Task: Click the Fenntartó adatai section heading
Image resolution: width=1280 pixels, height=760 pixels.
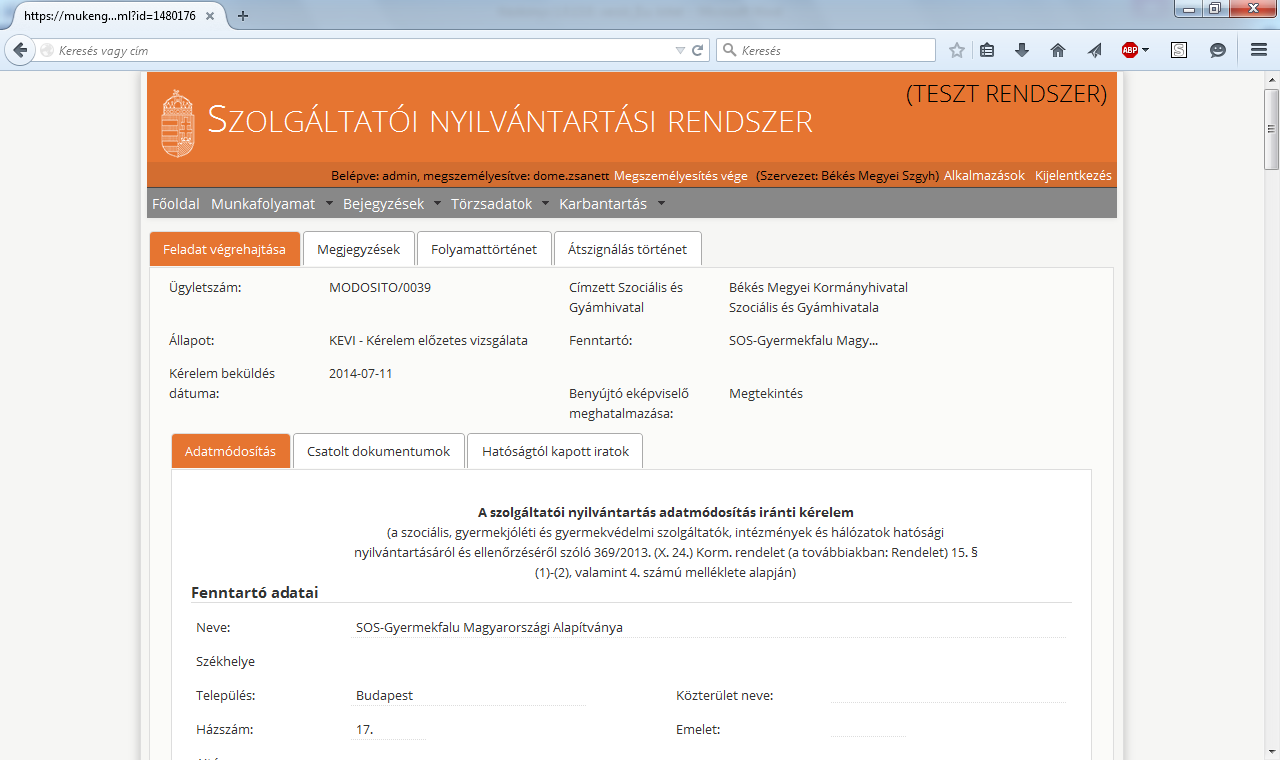Action: tap(255, 592)
